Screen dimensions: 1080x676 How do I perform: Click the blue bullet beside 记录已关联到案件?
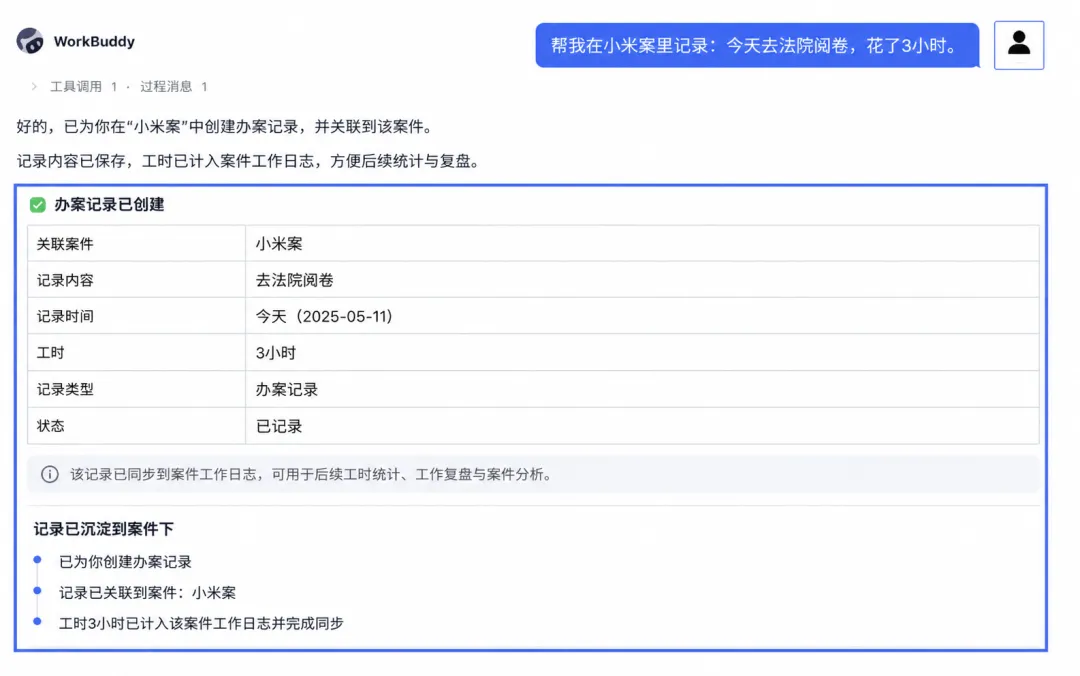pyautogui.click(x=37, y=591)
